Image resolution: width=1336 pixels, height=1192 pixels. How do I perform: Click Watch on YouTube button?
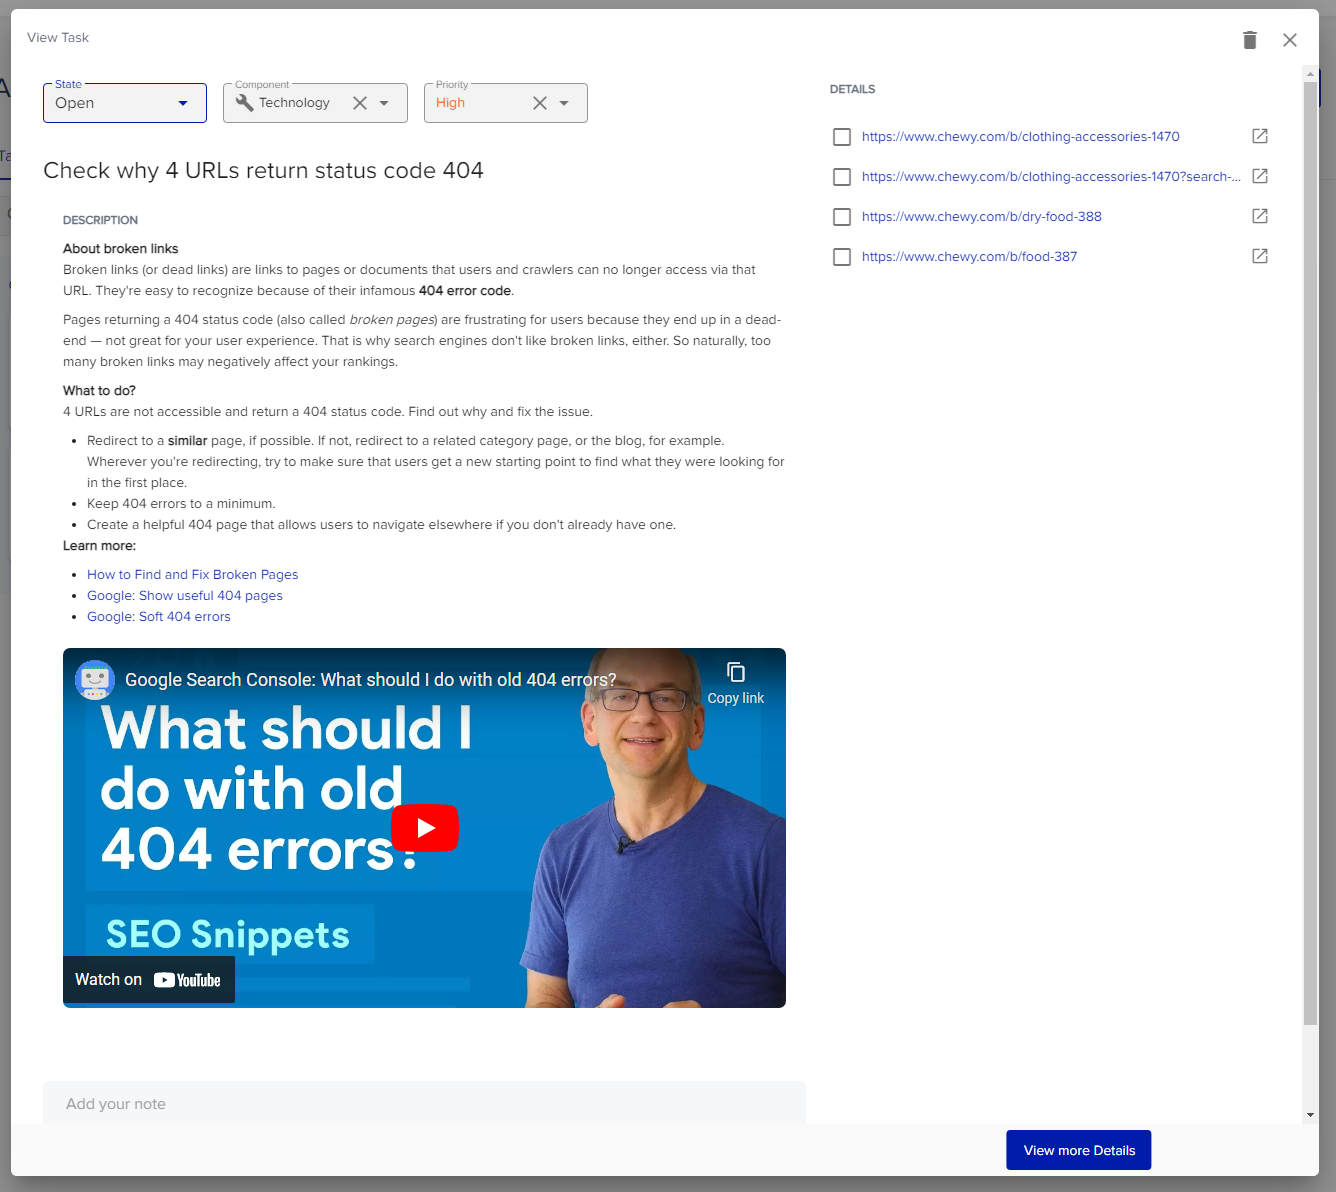(x=149, y=980)
